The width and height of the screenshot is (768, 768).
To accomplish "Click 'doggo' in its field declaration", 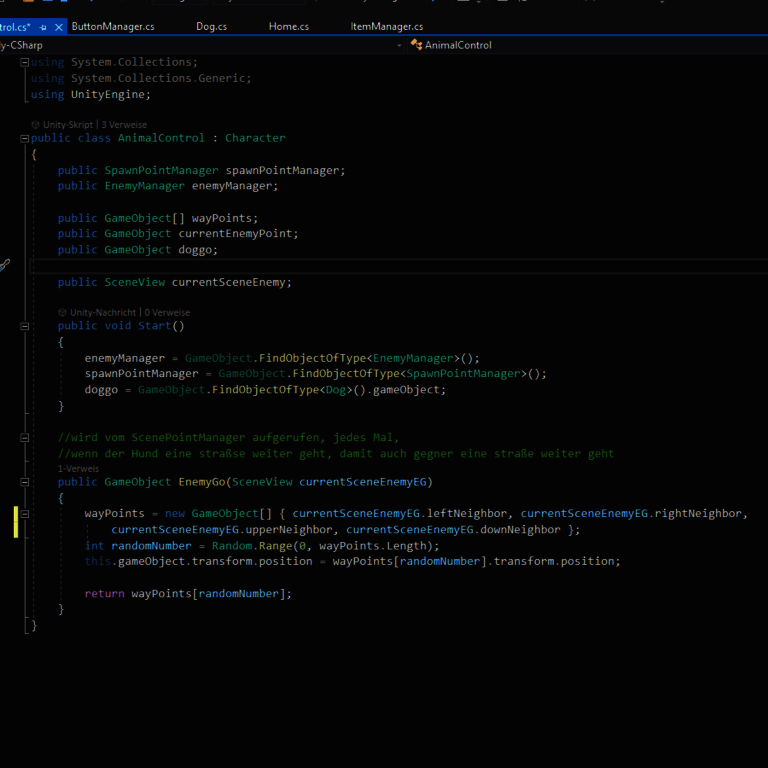I will pyautogui.click(x=194, y=250).
